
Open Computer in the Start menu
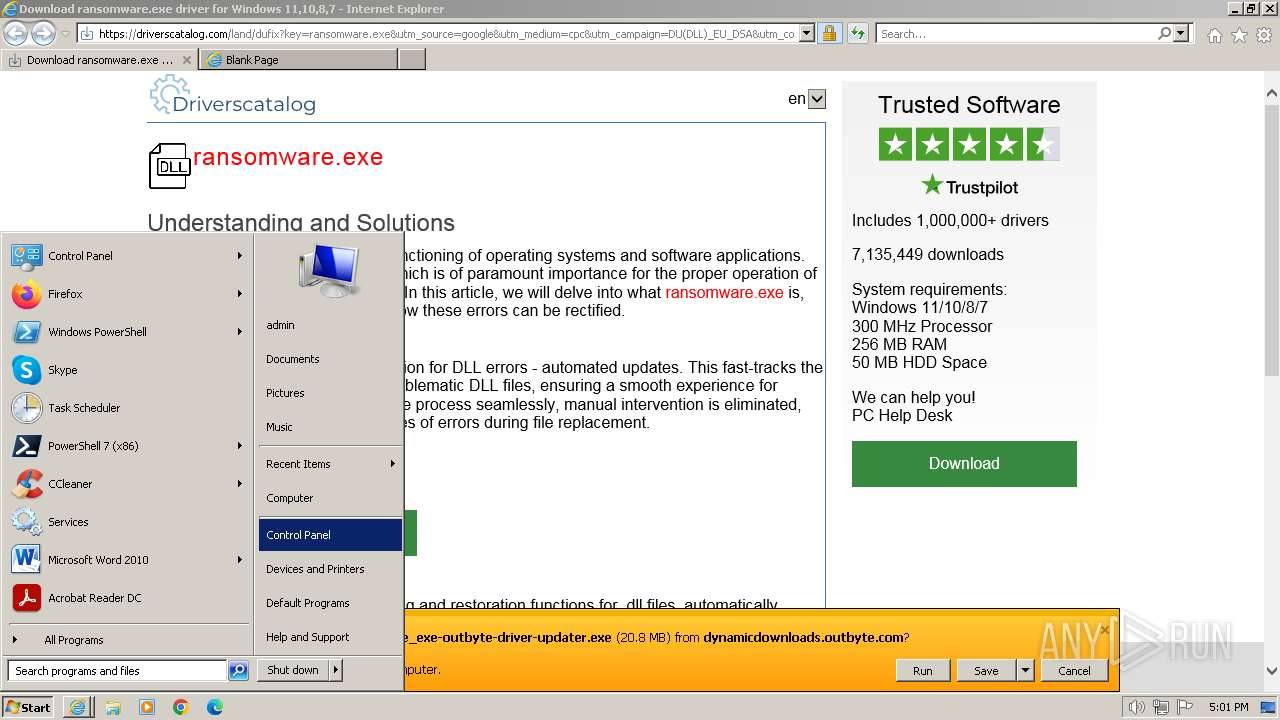click(x=330, y=498)
